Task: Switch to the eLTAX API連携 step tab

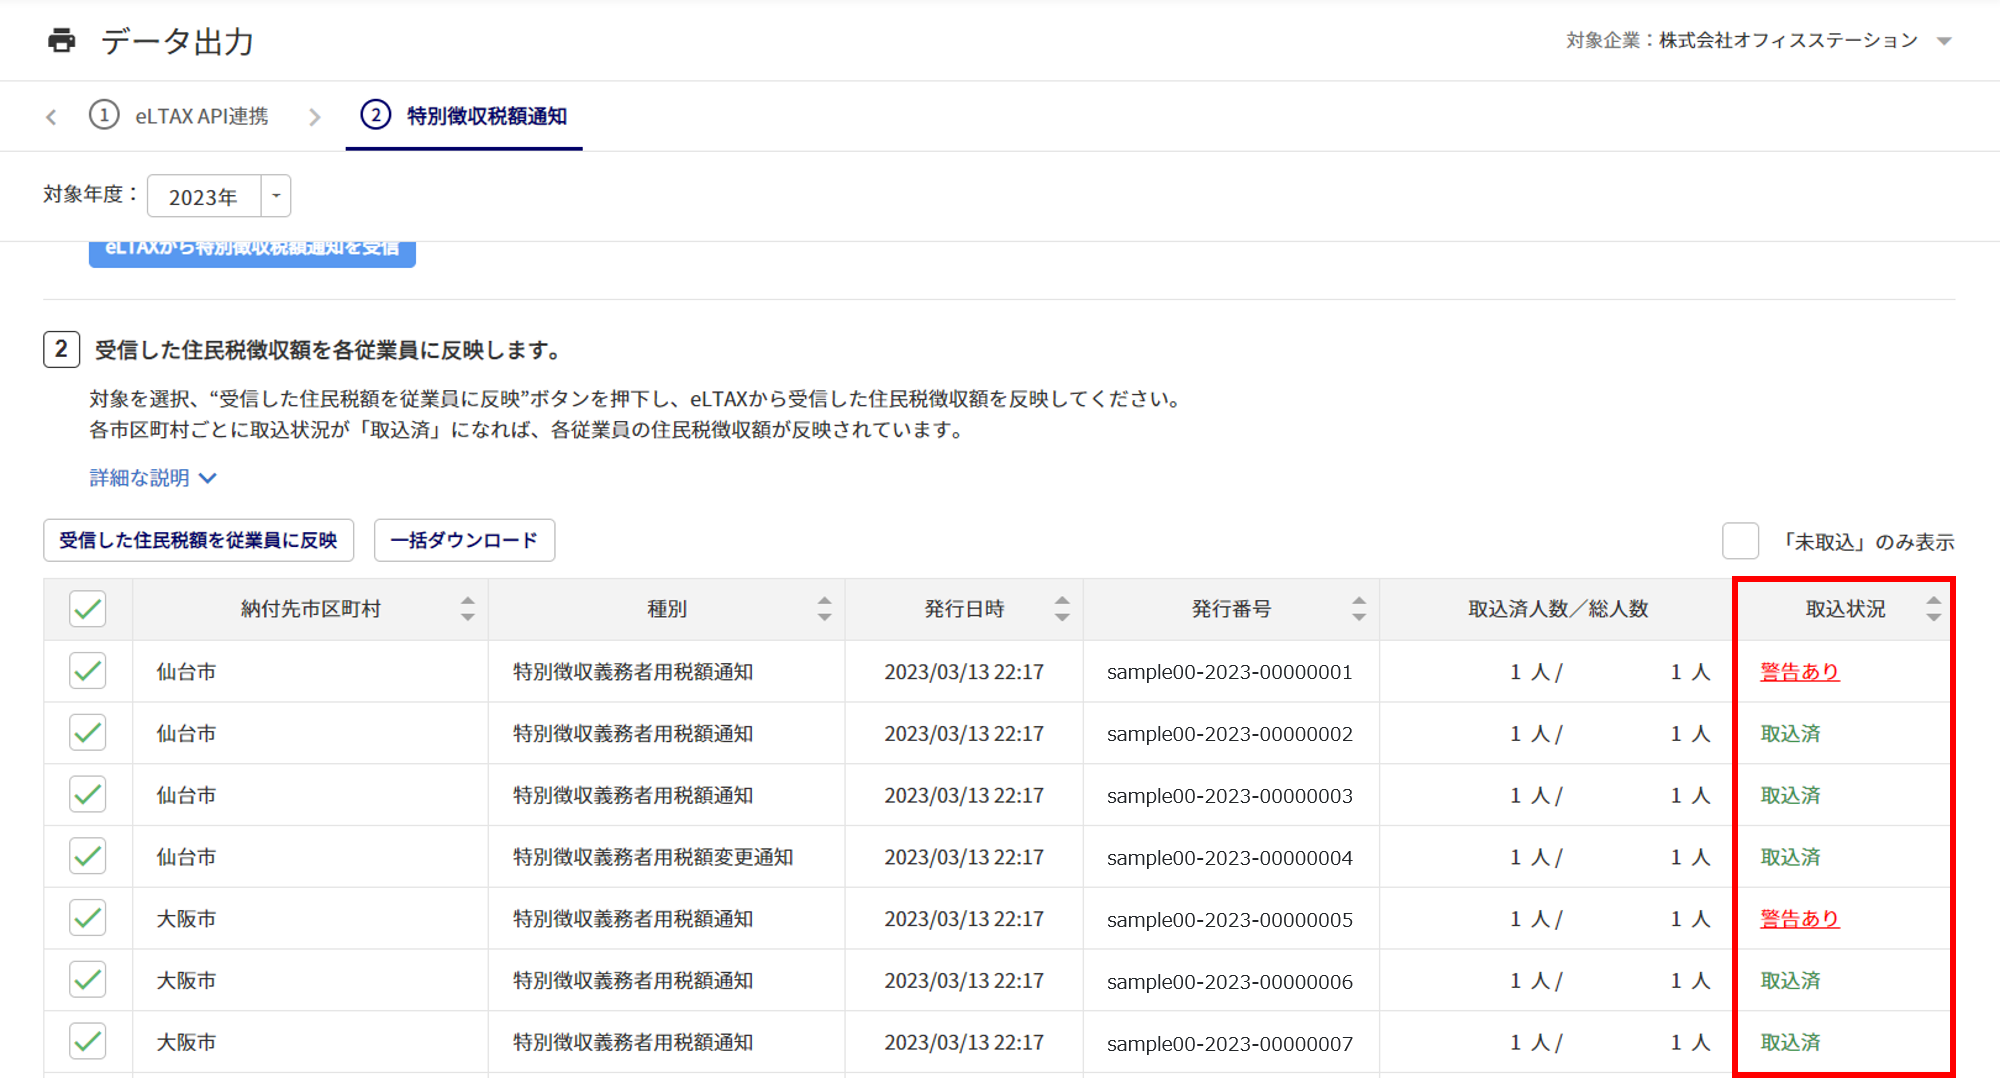Action: click(x=201, y=116)
